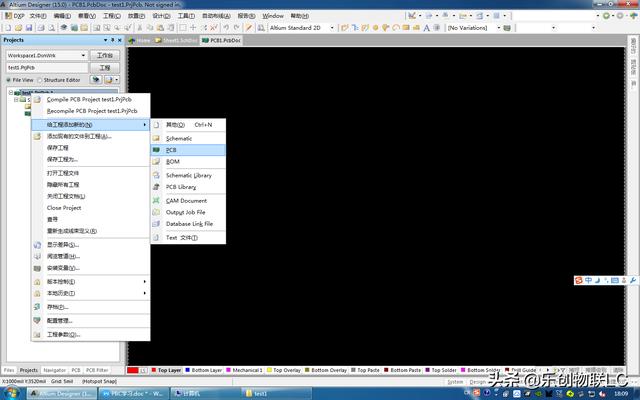The width and height of the screenshot is (640, 400).
Task: Open the Altium Standard 2D view dropdown
Action: 332,28
